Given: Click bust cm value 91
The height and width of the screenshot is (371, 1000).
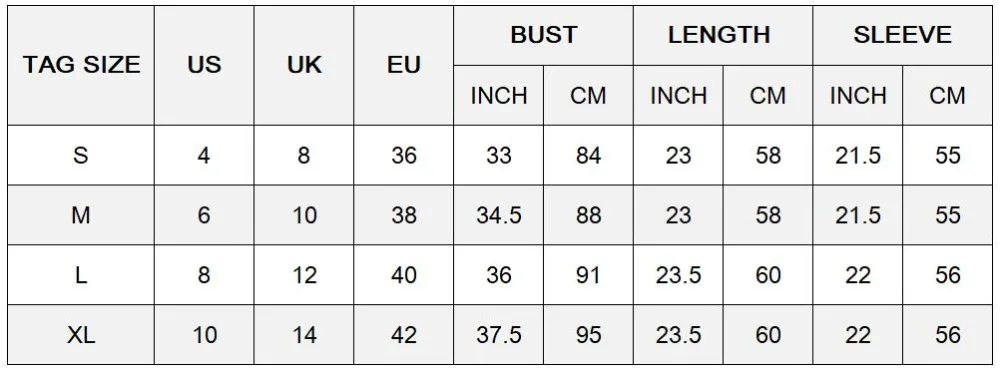Looking at the screenshot, I should [588, 275].
